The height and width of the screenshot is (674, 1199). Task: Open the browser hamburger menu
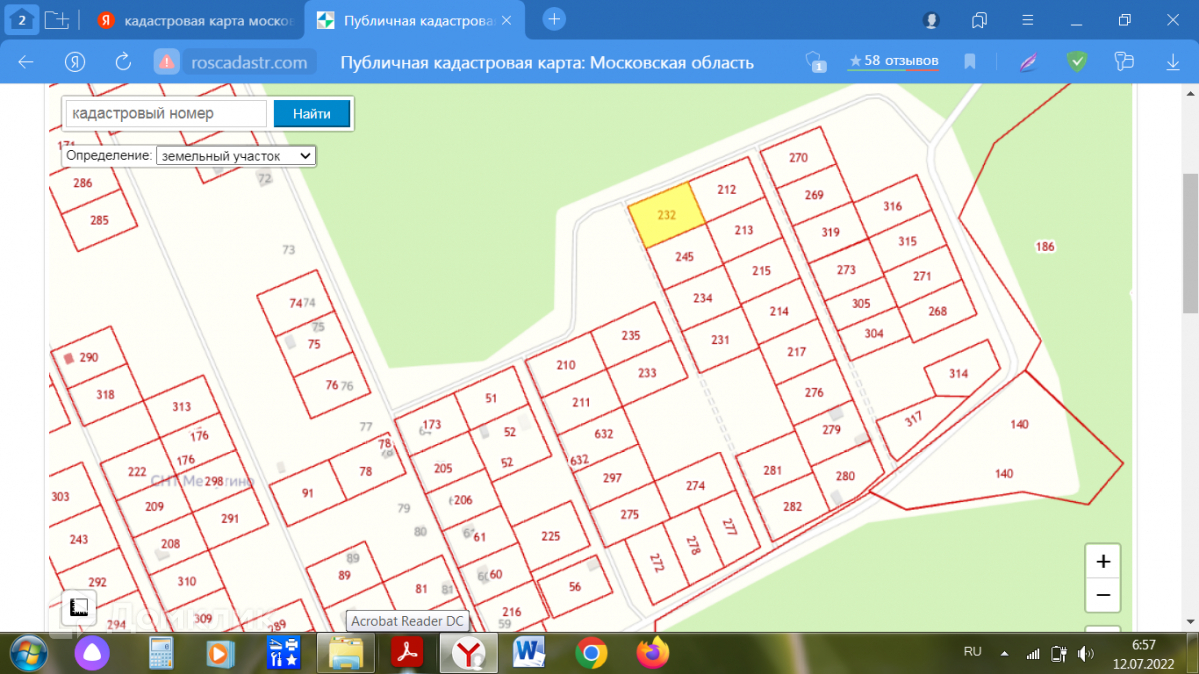tap(1028, 20)
